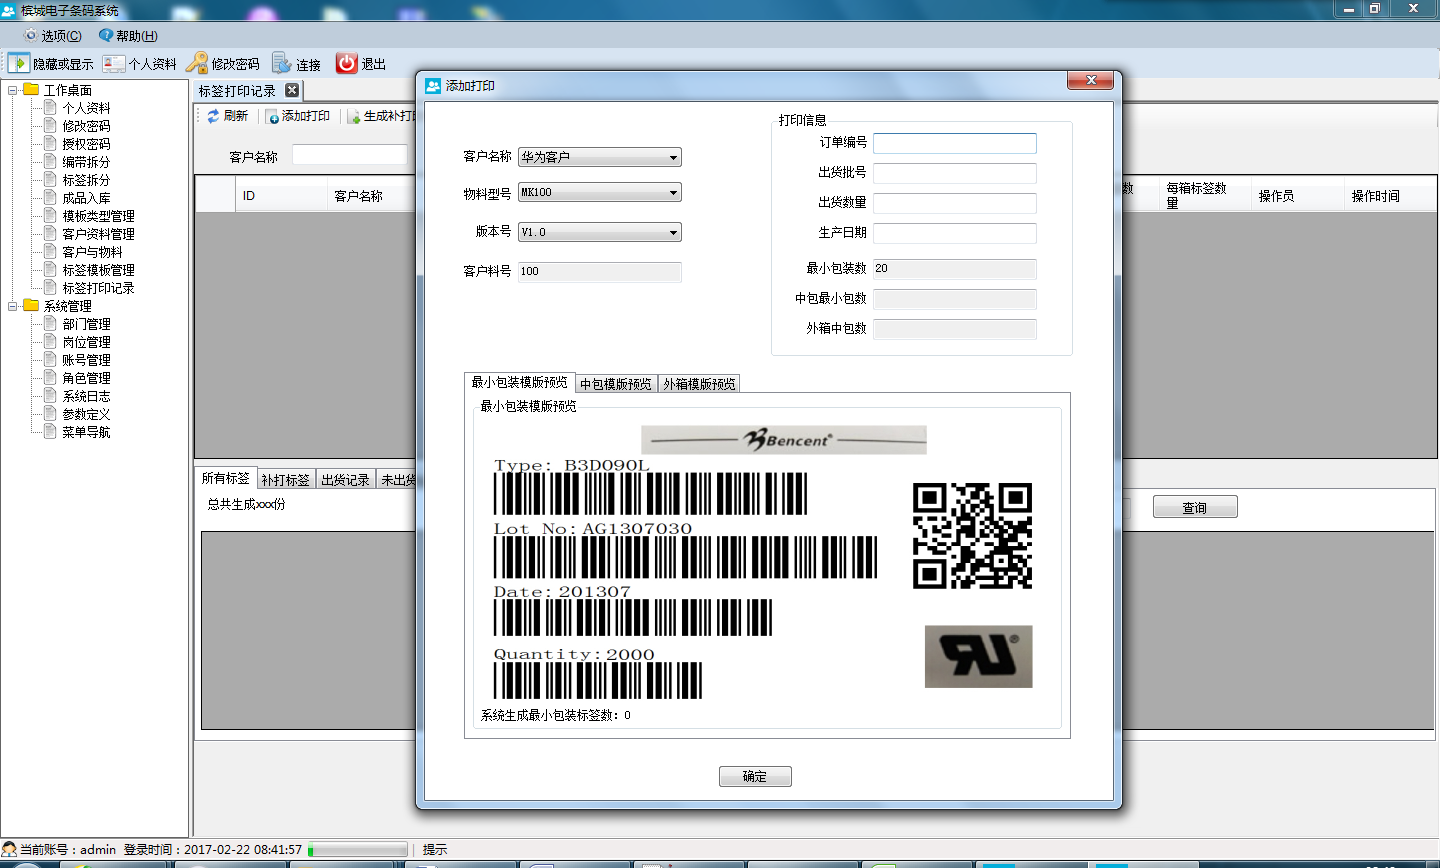
Task: Click the Change Password (修改密码) key icon
Action: (197, 63)
